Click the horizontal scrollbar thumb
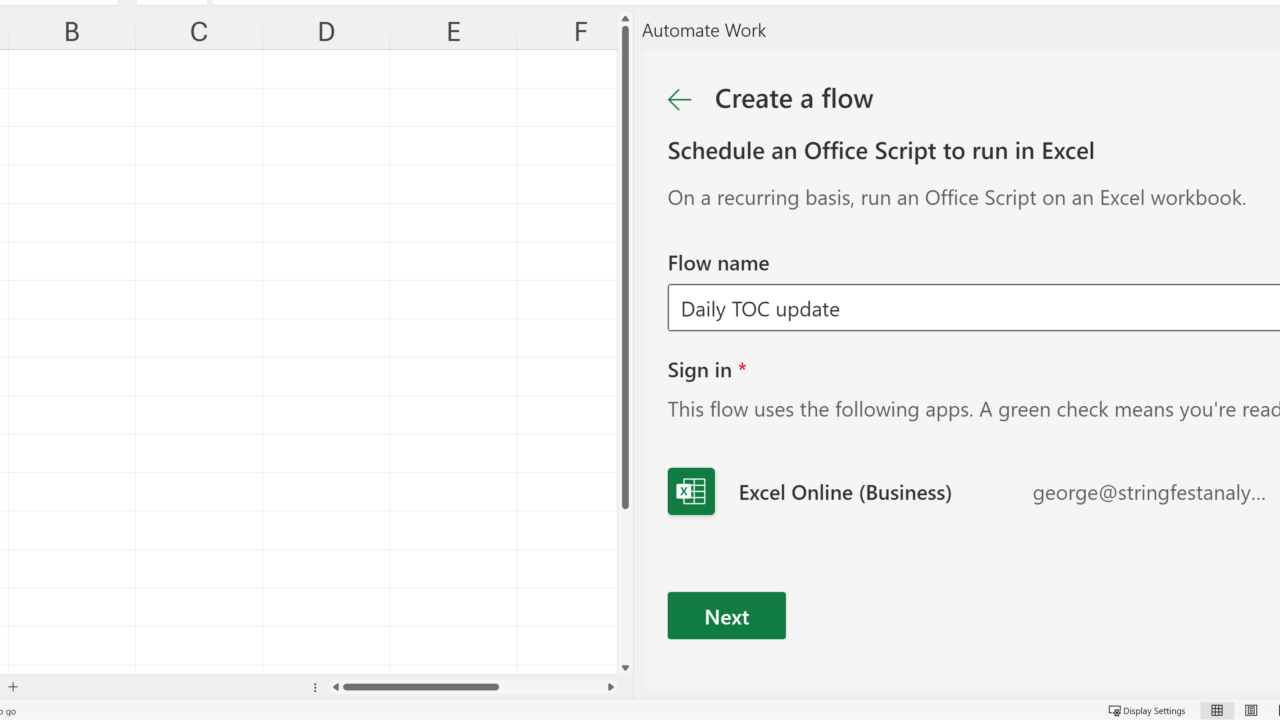Screen dimensions: 1280x720 point(421,687)
